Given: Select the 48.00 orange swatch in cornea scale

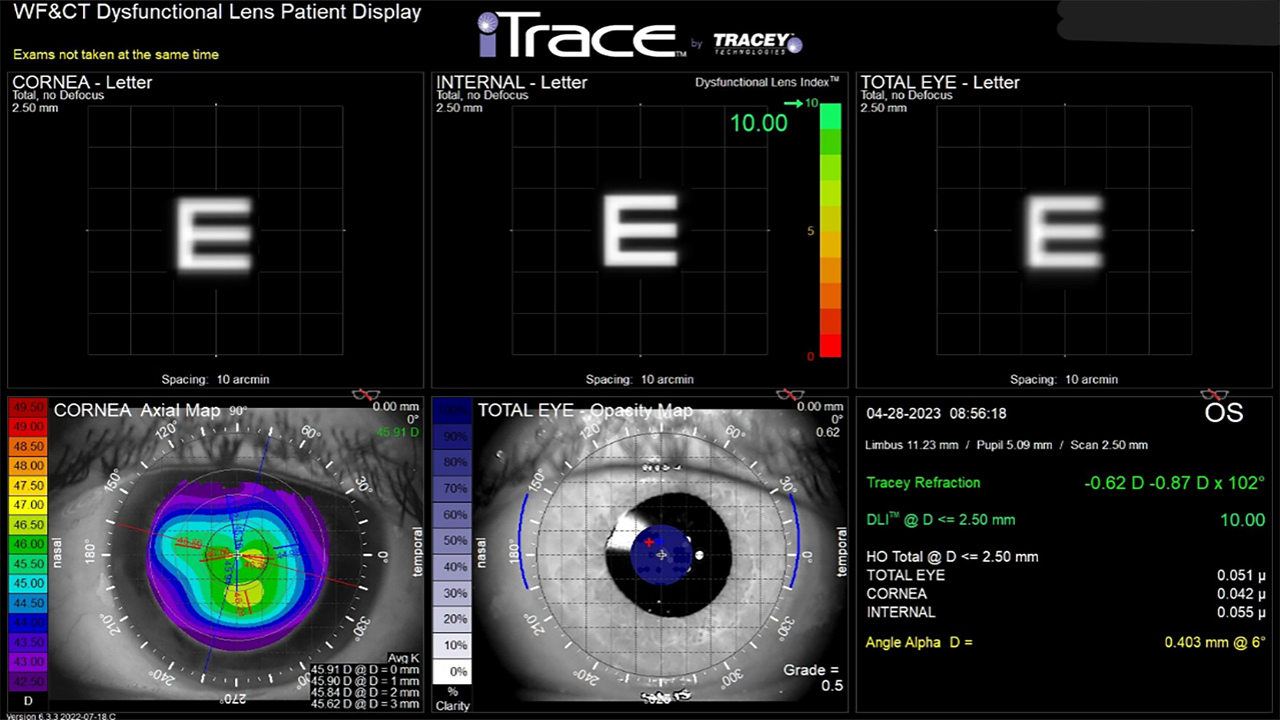Looking at the screenshot, I should [x=28, y=465].
